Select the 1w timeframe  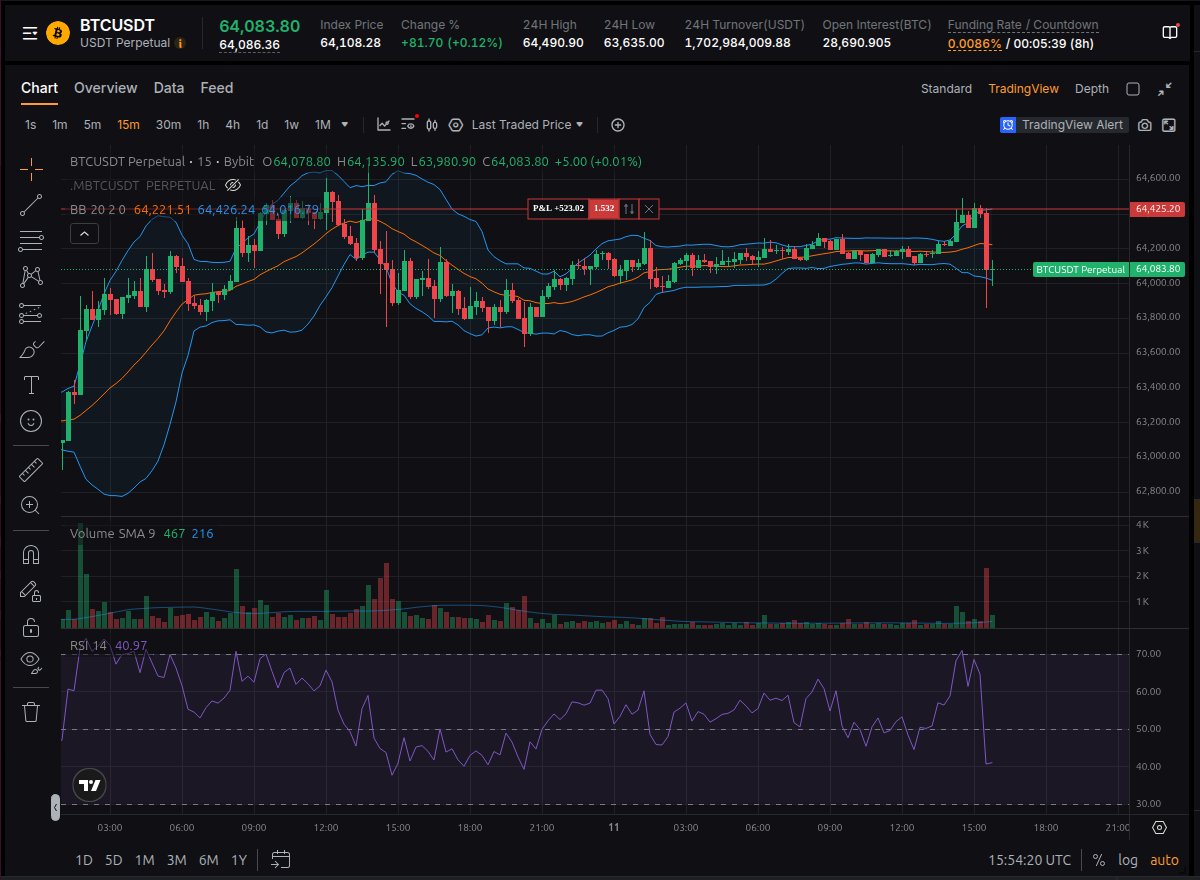click(x=291, y=125)
